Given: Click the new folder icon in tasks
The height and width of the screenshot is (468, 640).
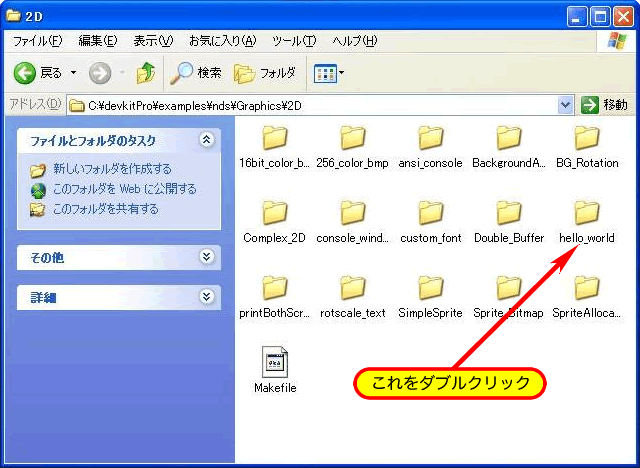Looking at the screenshot, I should coord(38,170).
